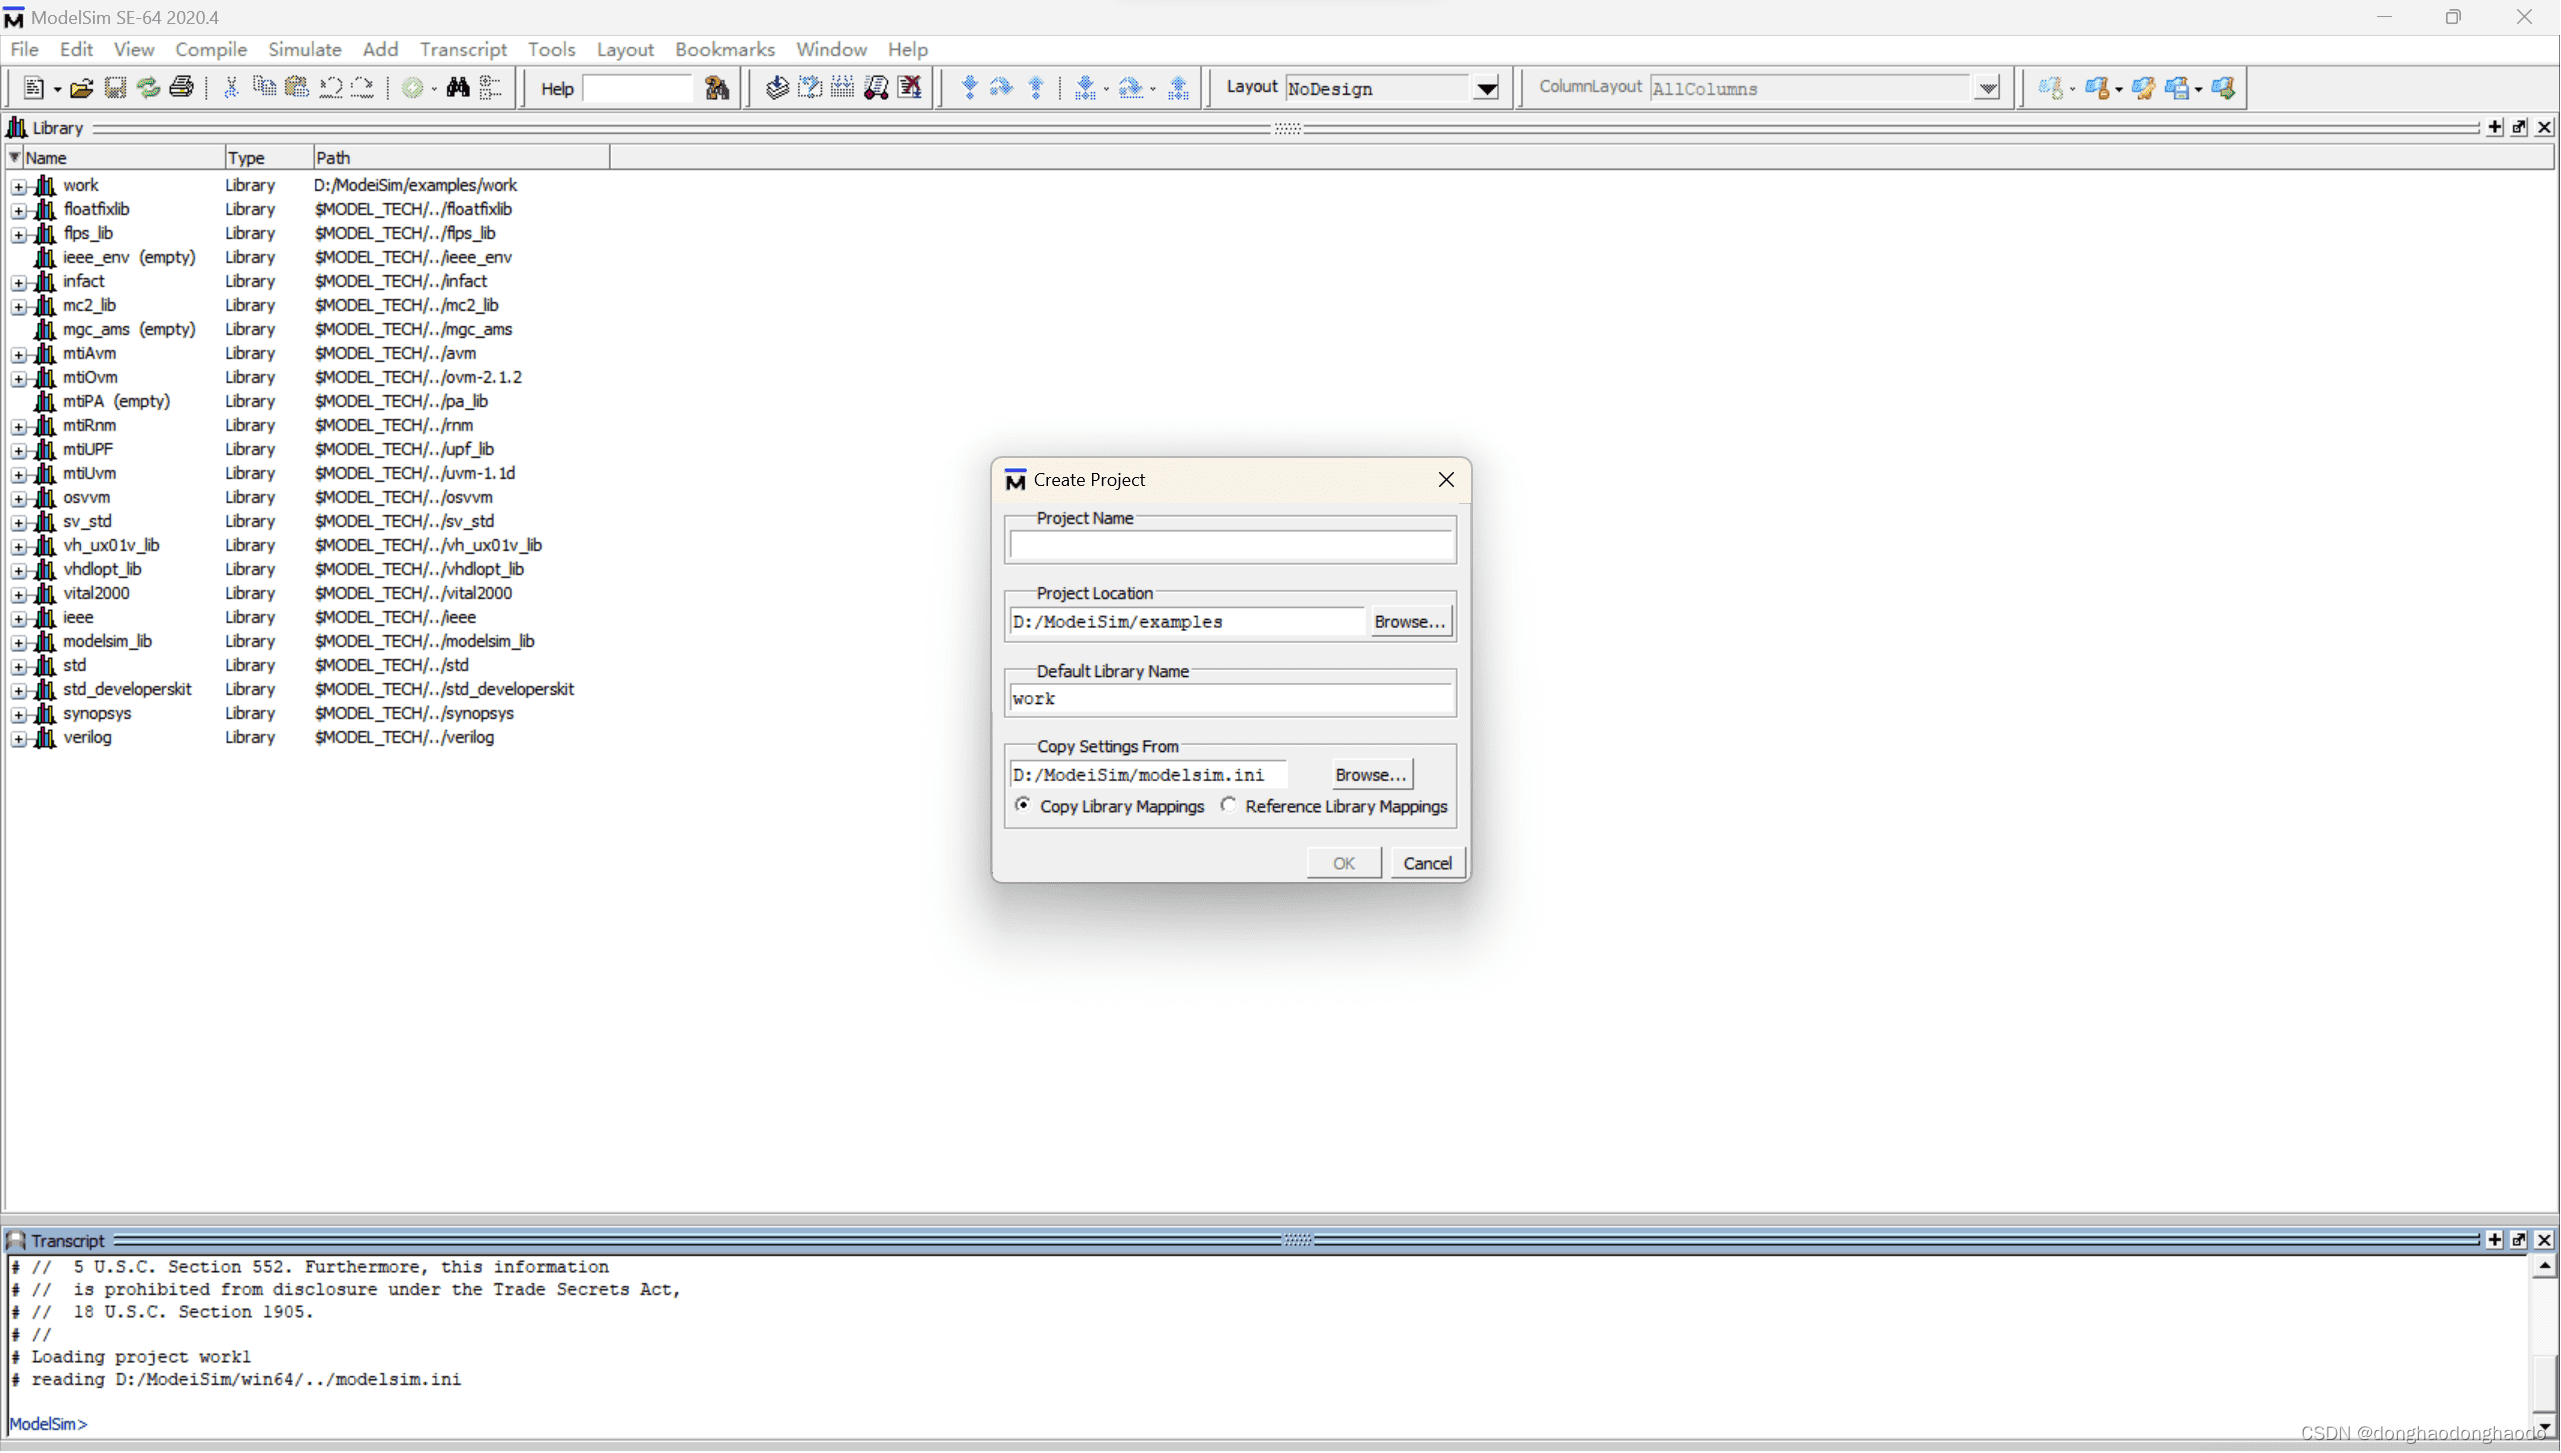
Task: Open the Layout NoDesign dropdown
Action: pyautogui.click(x=1487, y=88)
